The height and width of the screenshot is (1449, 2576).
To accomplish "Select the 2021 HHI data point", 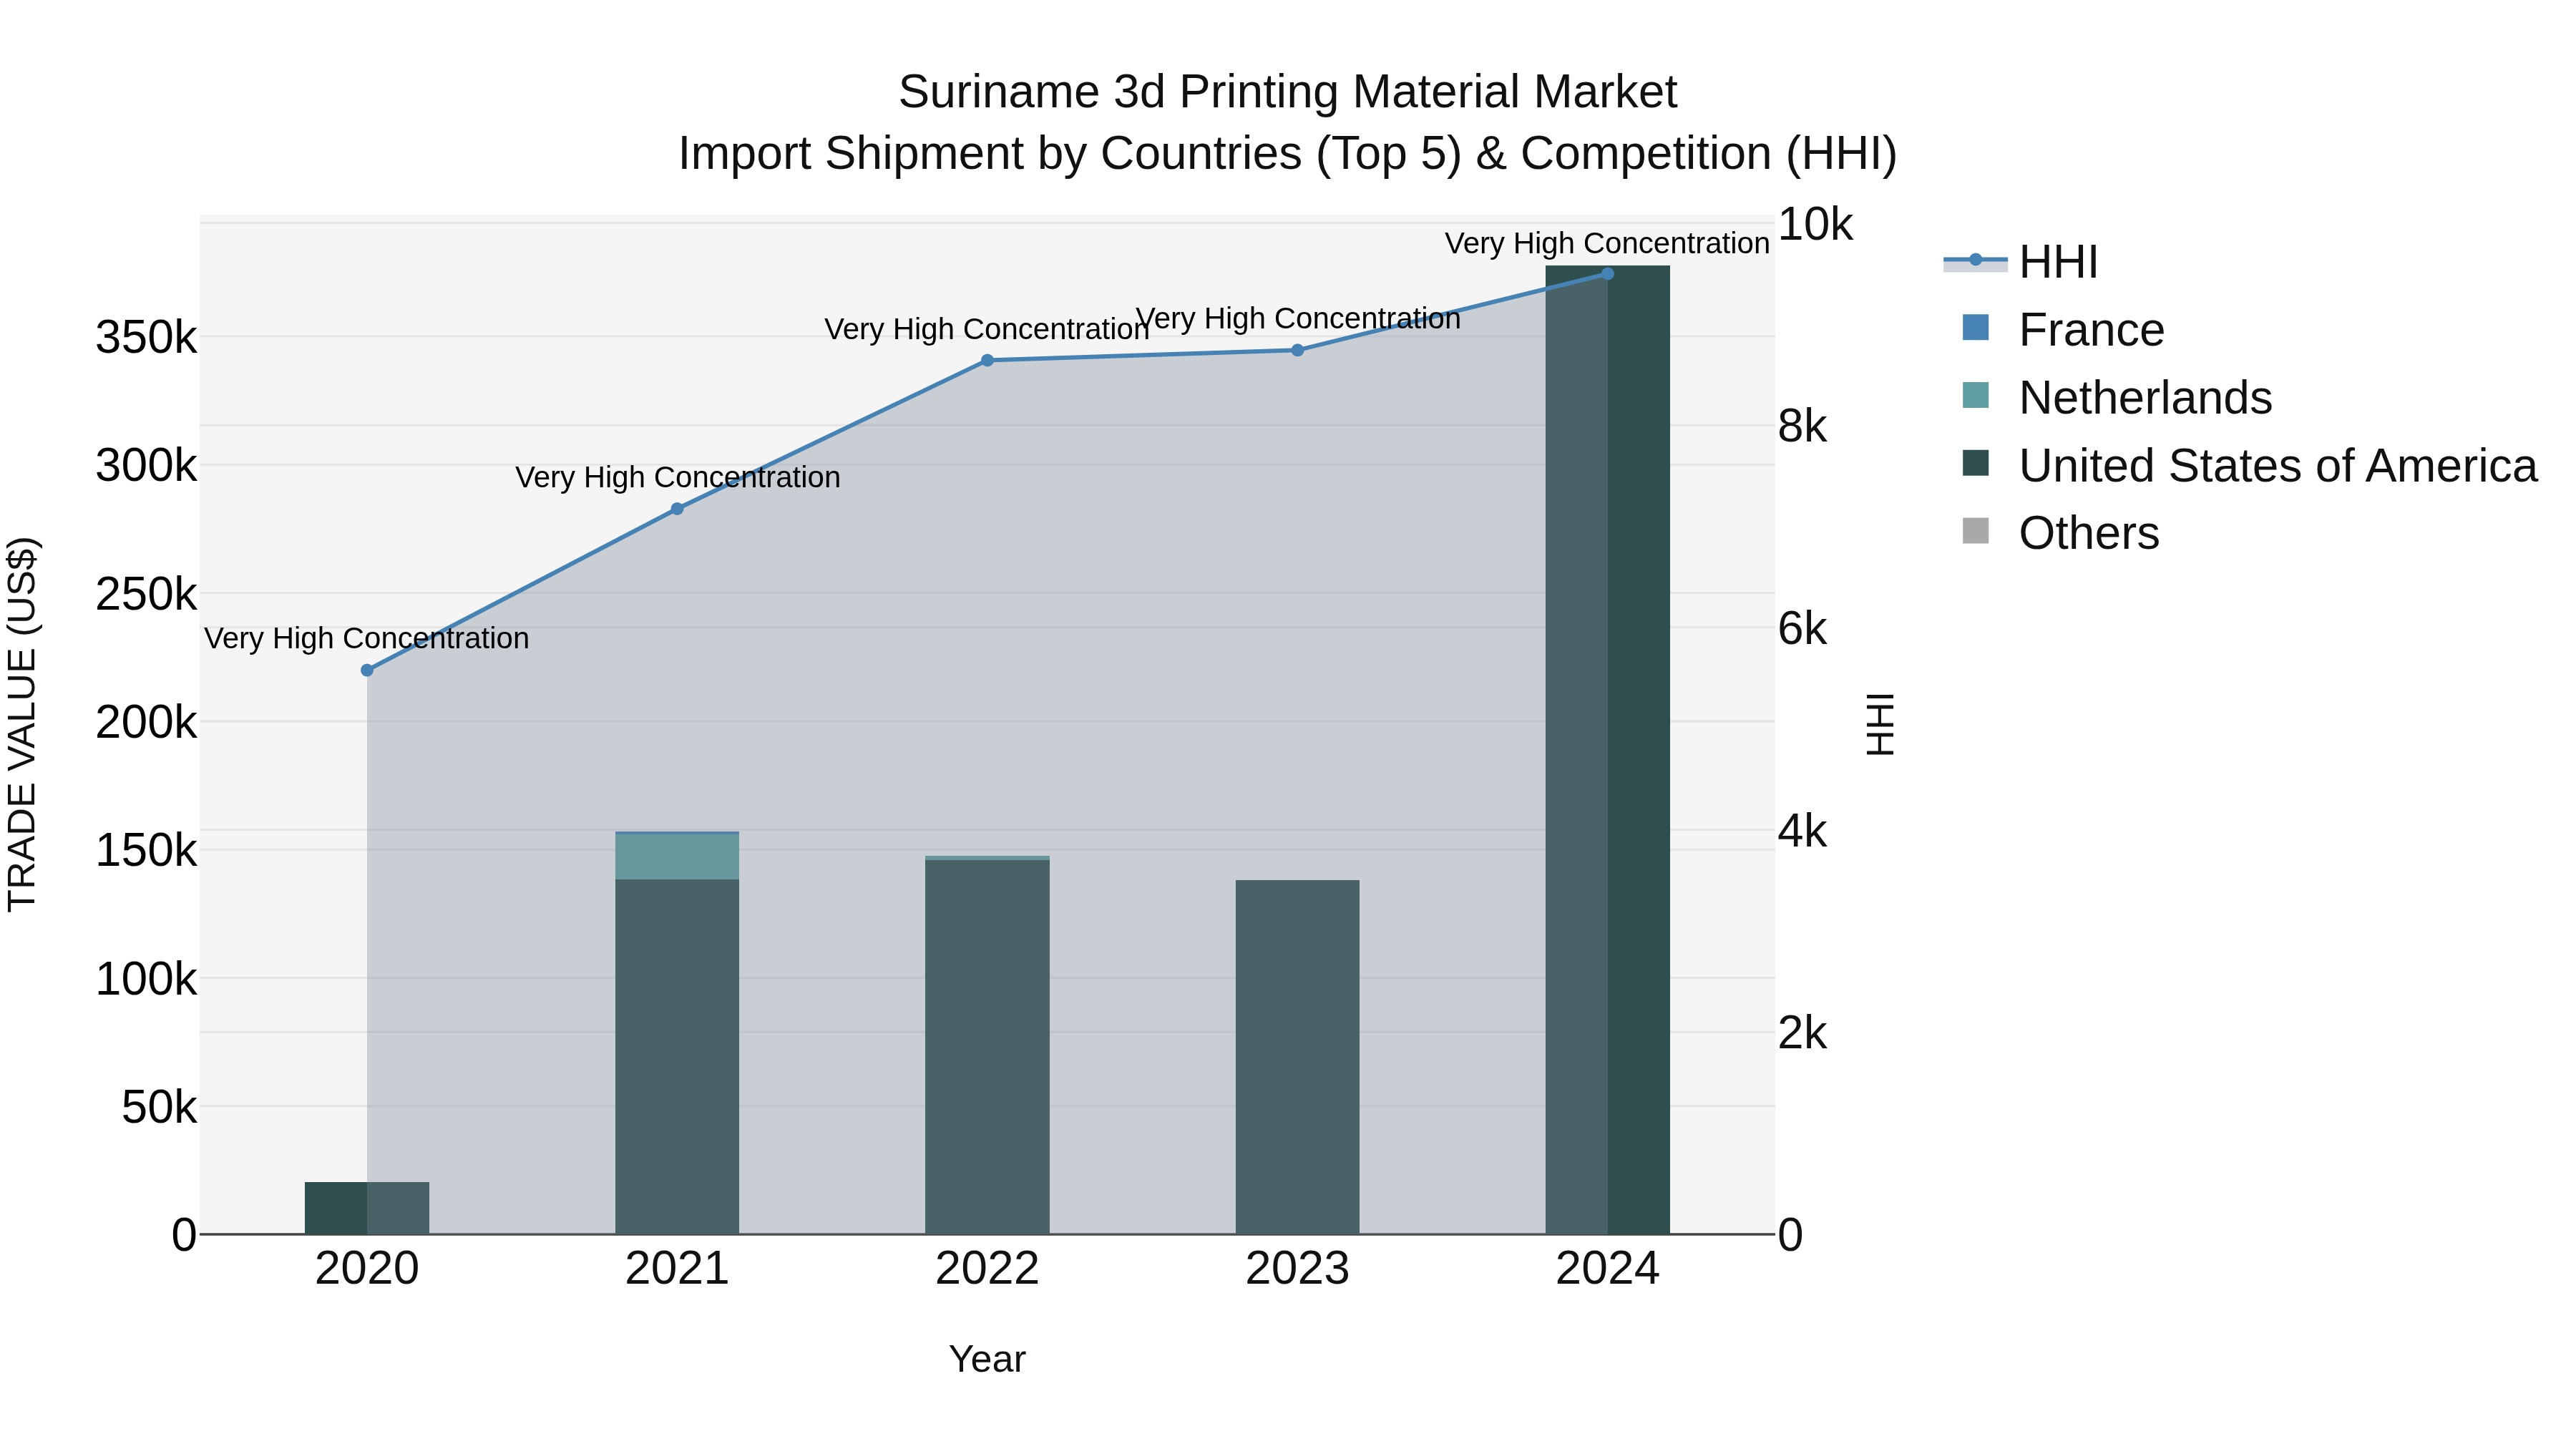I will pos(677,509).
